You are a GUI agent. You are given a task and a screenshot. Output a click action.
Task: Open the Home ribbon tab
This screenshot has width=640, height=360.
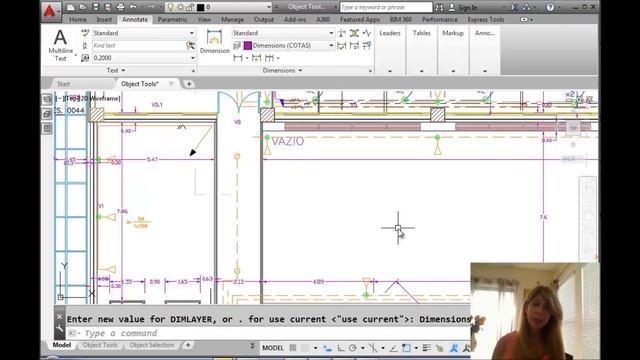click(78, 19)
